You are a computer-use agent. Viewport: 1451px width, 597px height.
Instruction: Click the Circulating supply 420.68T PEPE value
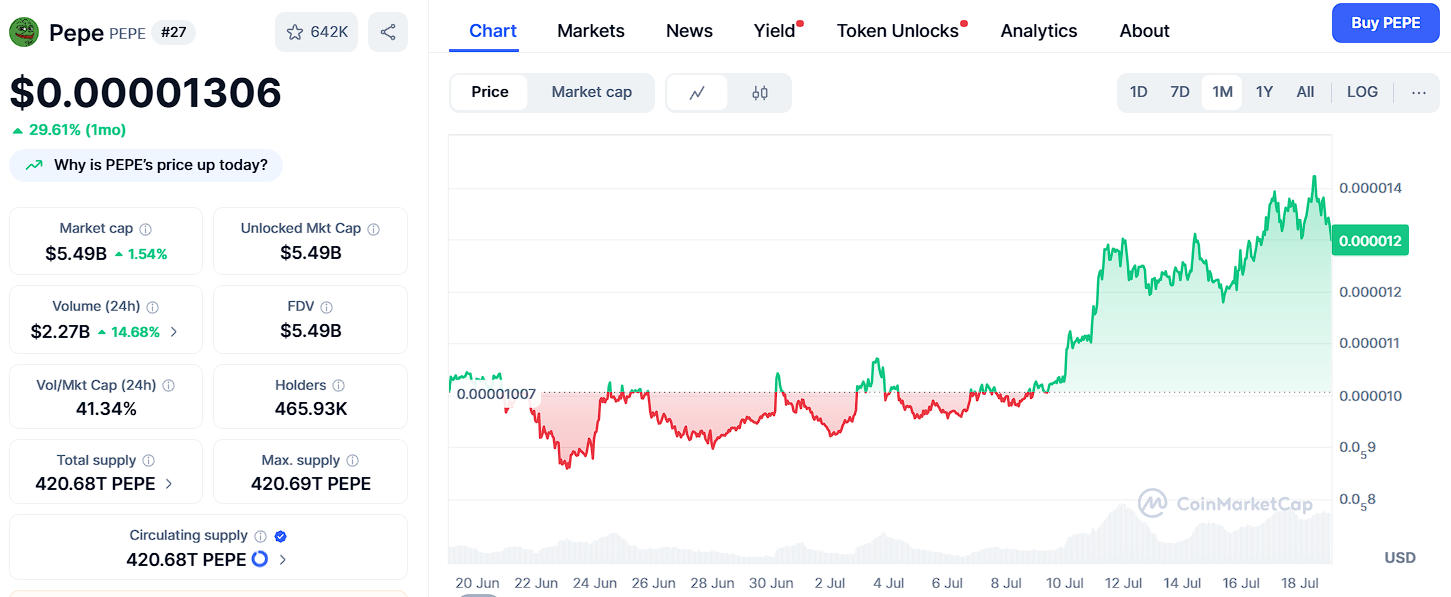tap(186, 560)
